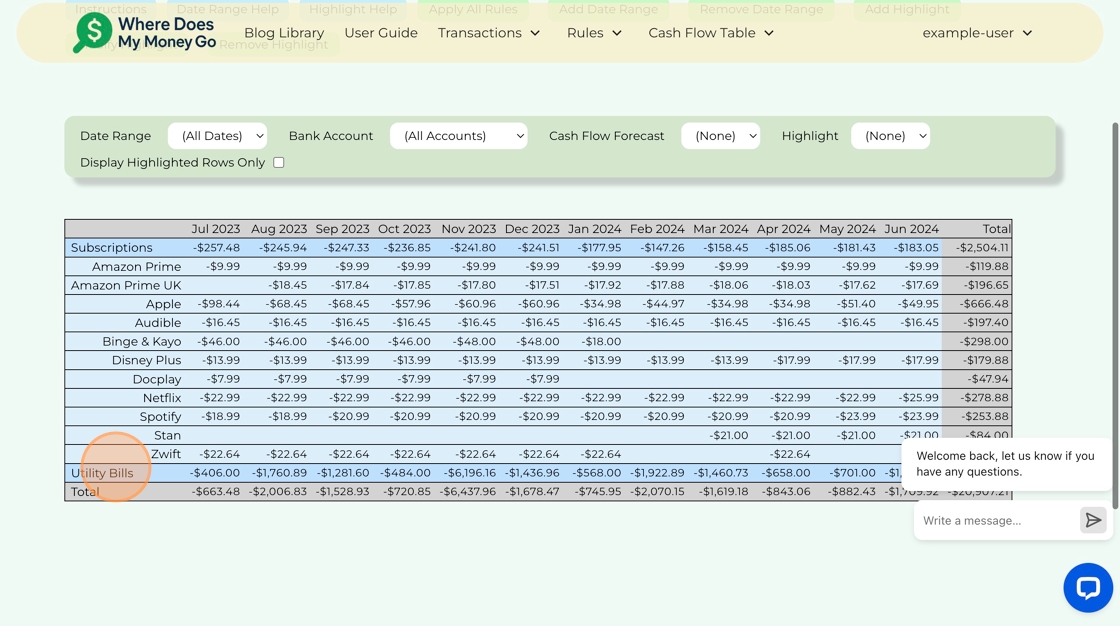Open the Cash Flow Forecast dropdown
Viewport: 1120px width, 626px height.
click(720, 136)
